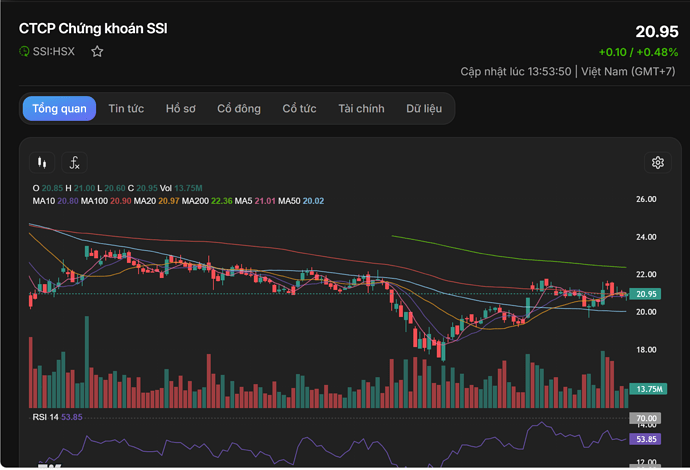Image resolution: width=690 pixels, height=470 pixels.
Task: Click the O 20.85 open value
Action: click(x=48, y=188)
